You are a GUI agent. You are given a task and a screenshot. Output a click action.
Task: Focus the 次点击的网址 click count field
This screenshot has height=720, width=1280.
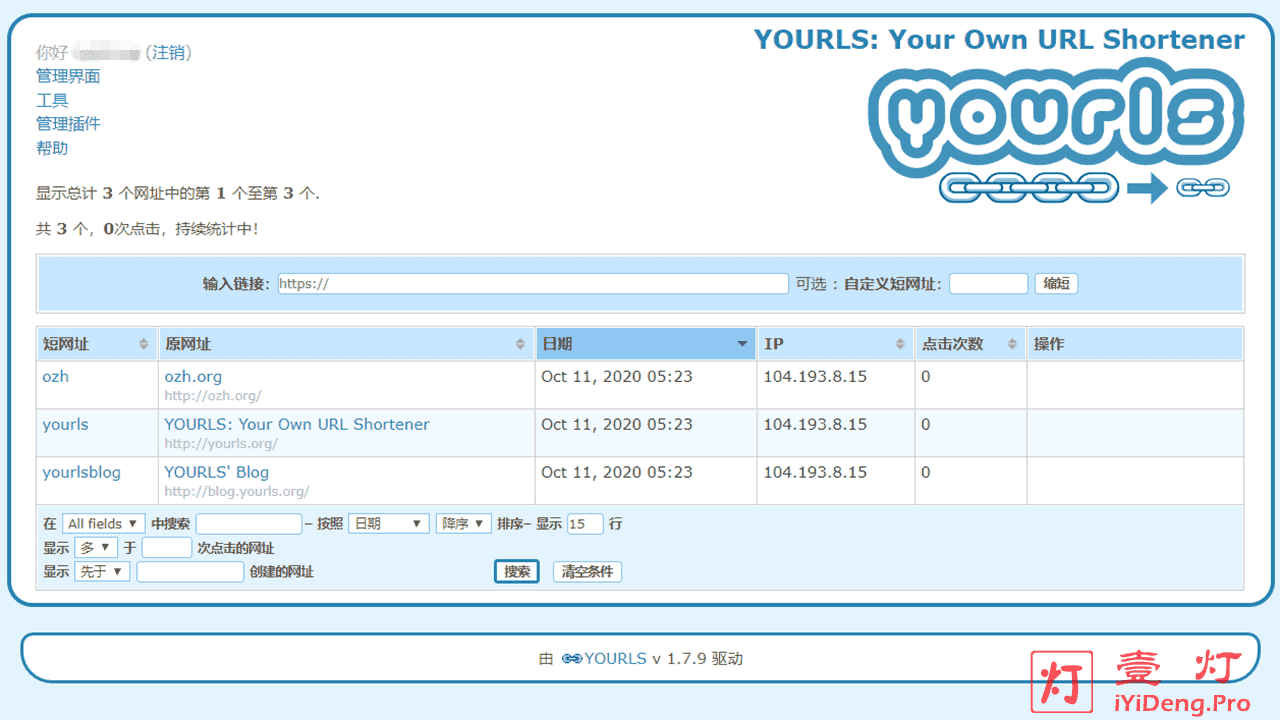click(167, 548)
